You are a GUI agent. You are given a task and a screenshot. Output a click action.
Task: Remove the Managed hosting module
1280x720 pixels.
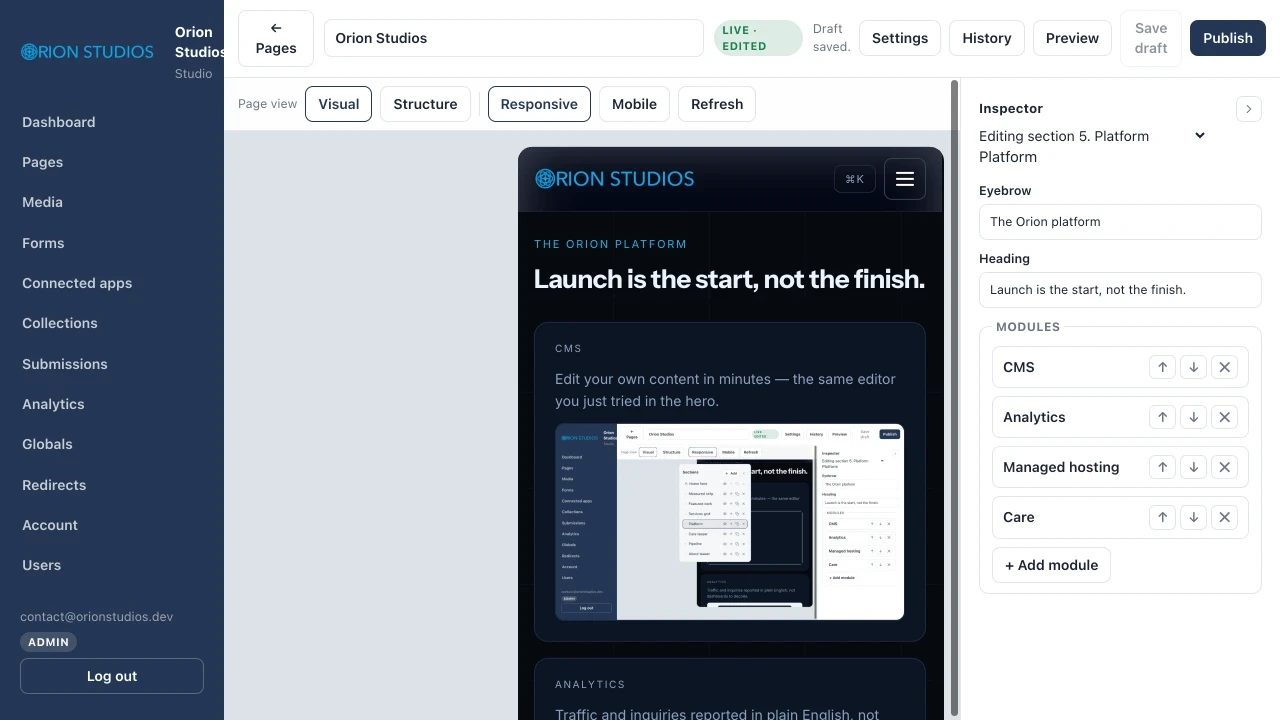[x=1224, y=467]
